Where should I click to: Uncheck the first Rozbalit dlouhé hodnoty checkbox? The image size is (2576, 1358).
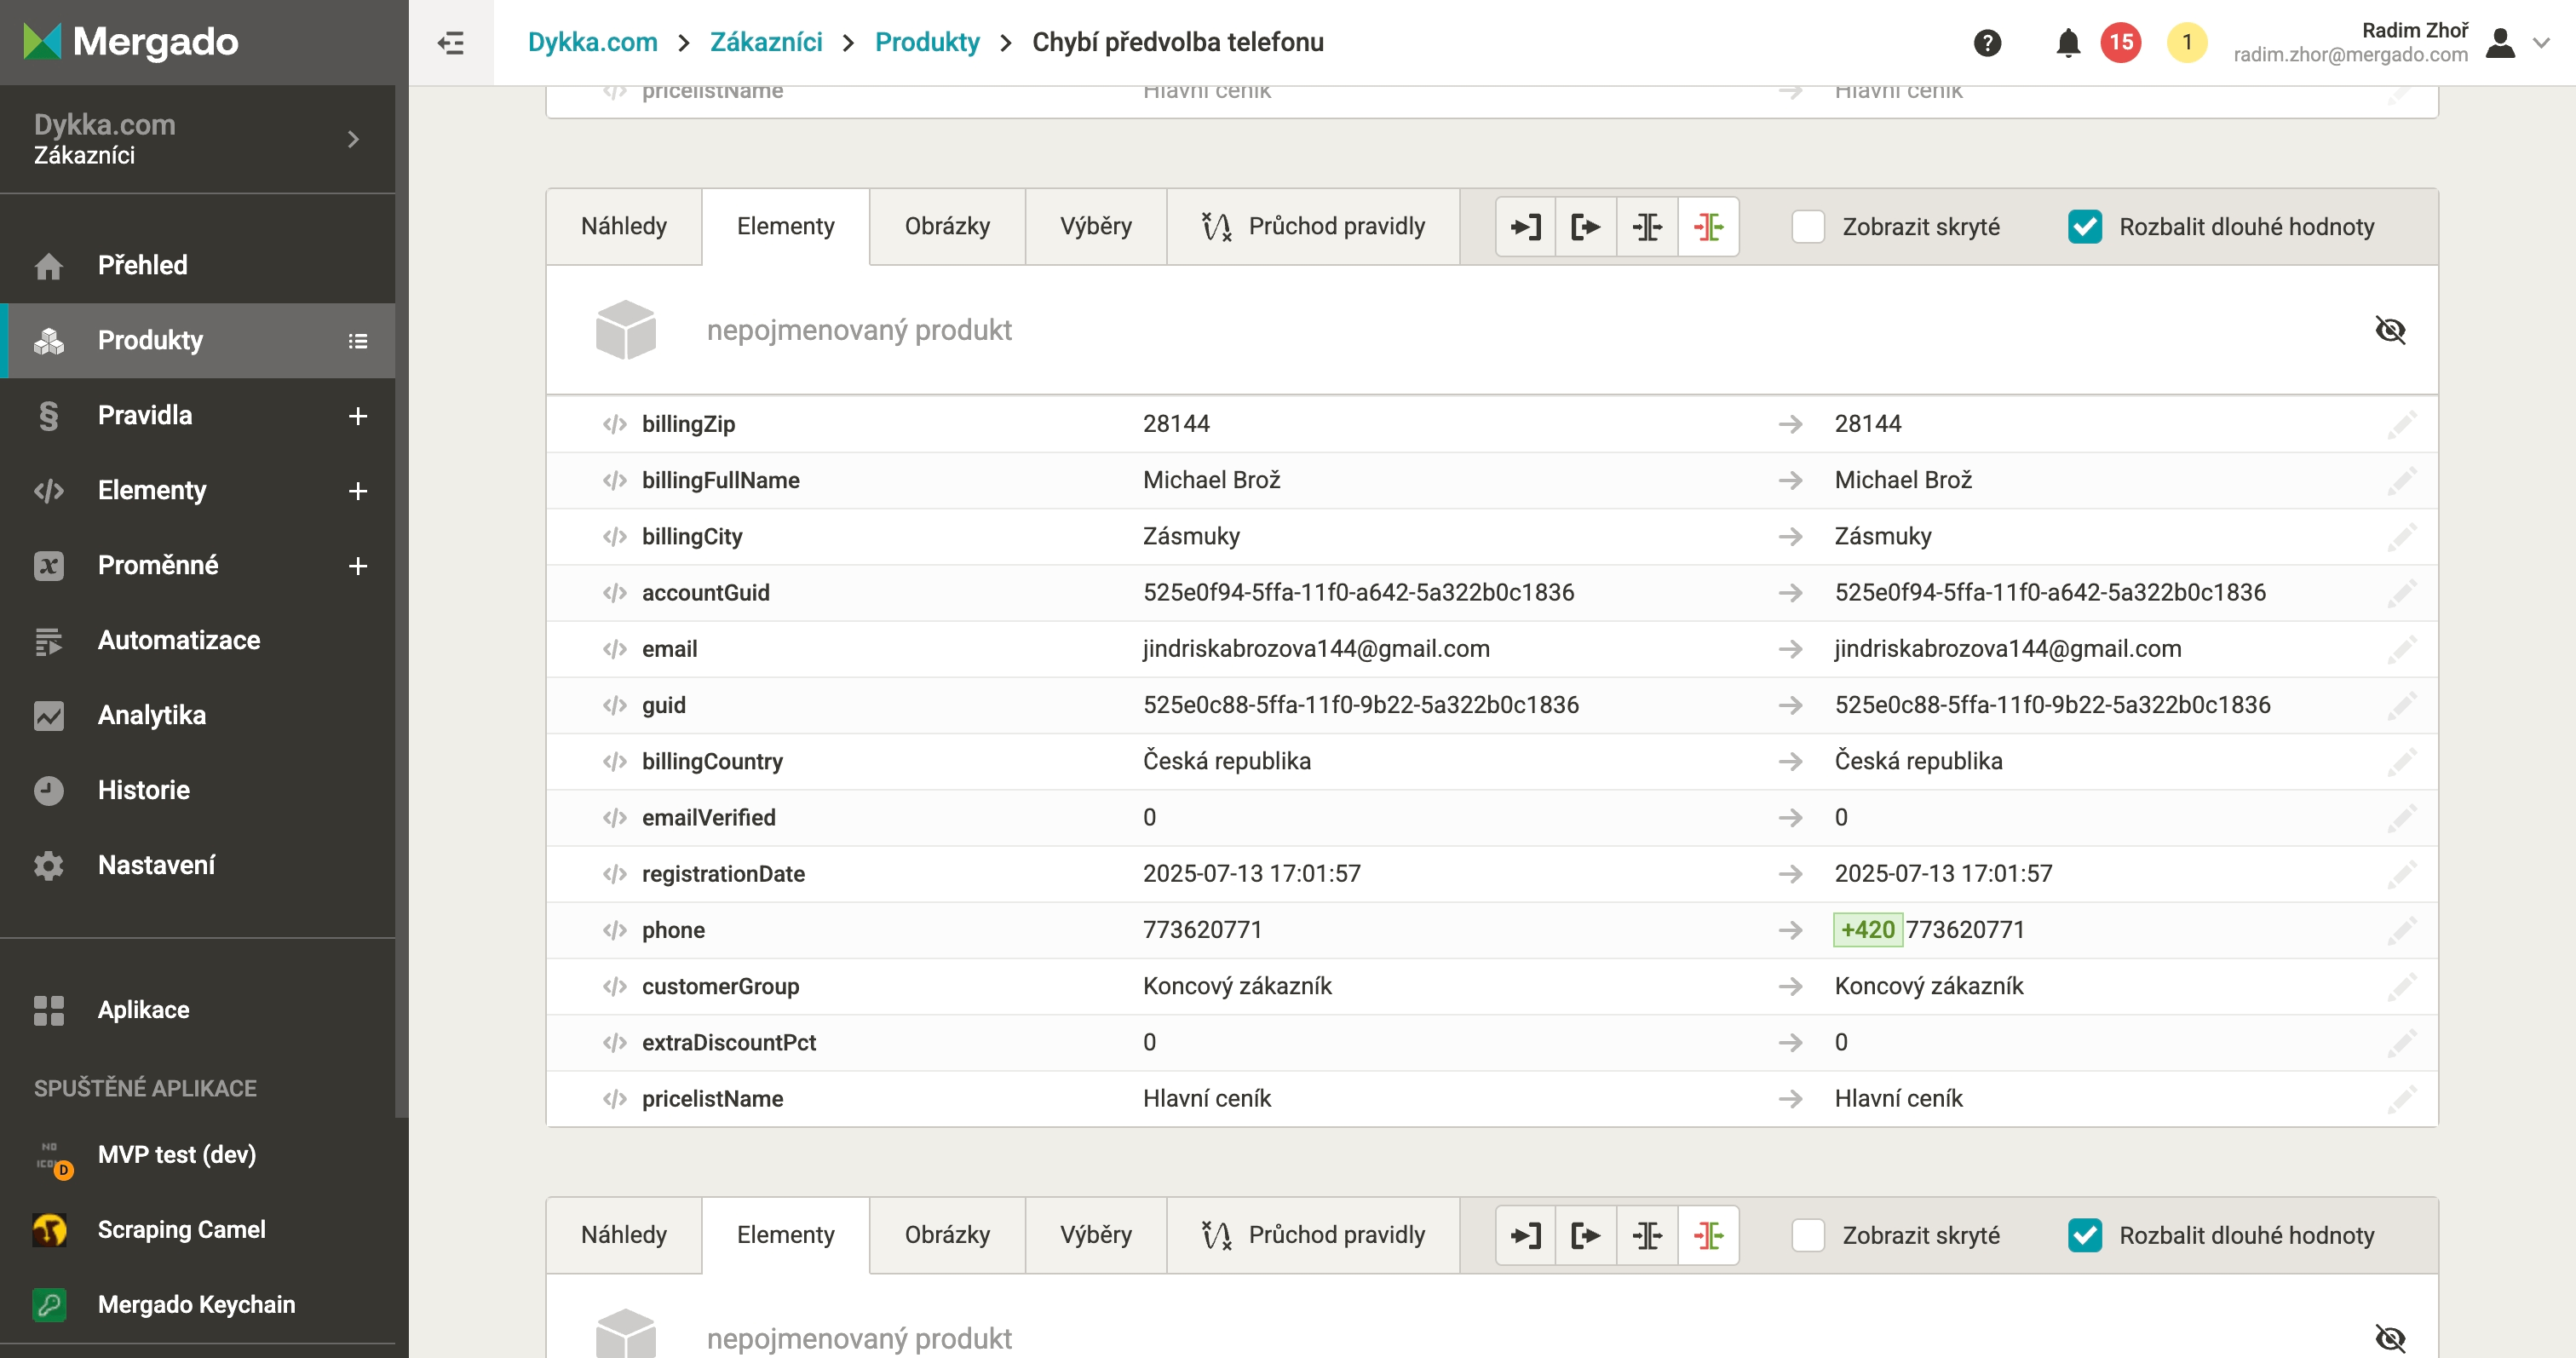(x=2085, y=227)
